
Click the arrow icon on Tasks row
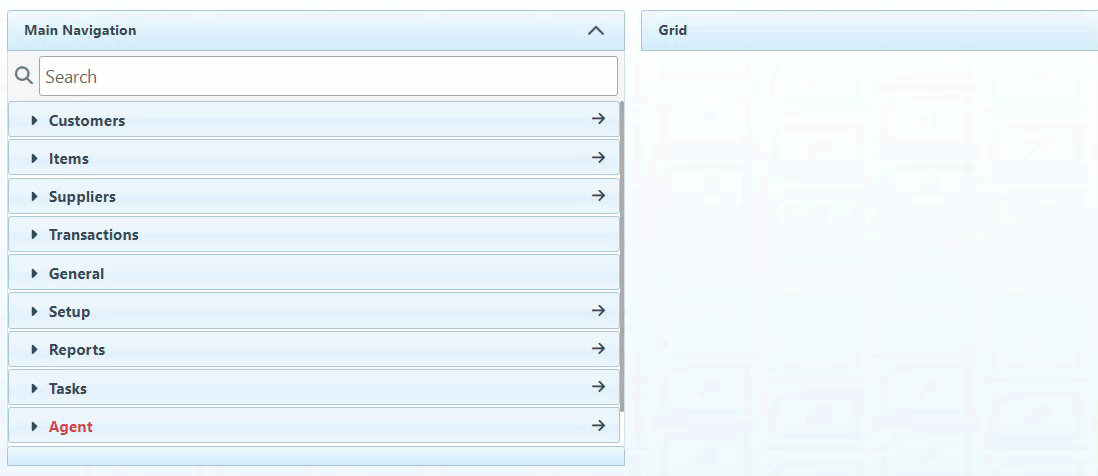(598, 387)
